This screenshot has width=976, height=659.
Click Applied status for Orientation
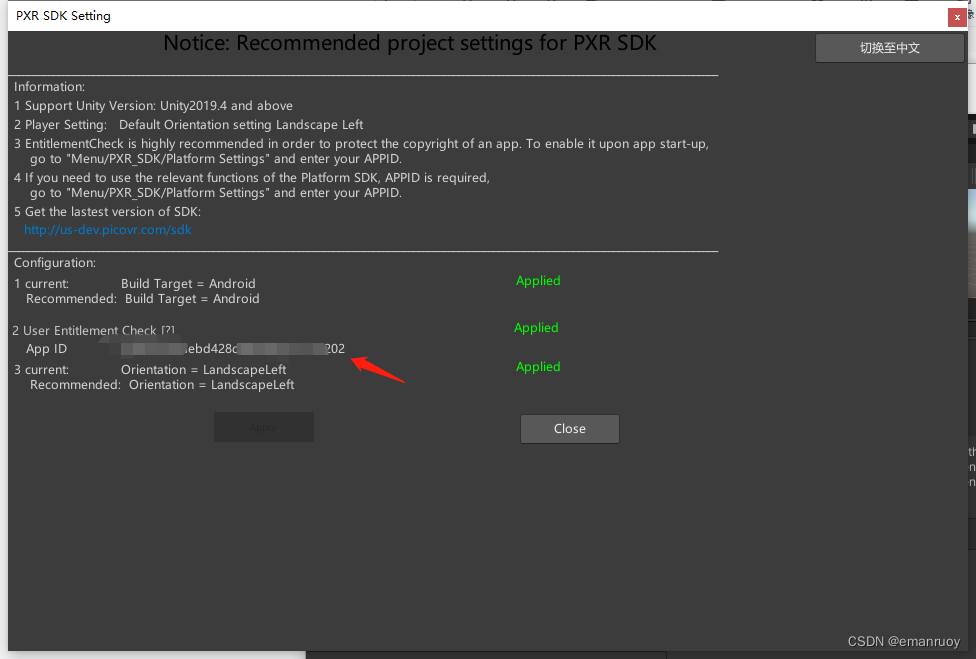pyautogui.click(x=538, y=367)
